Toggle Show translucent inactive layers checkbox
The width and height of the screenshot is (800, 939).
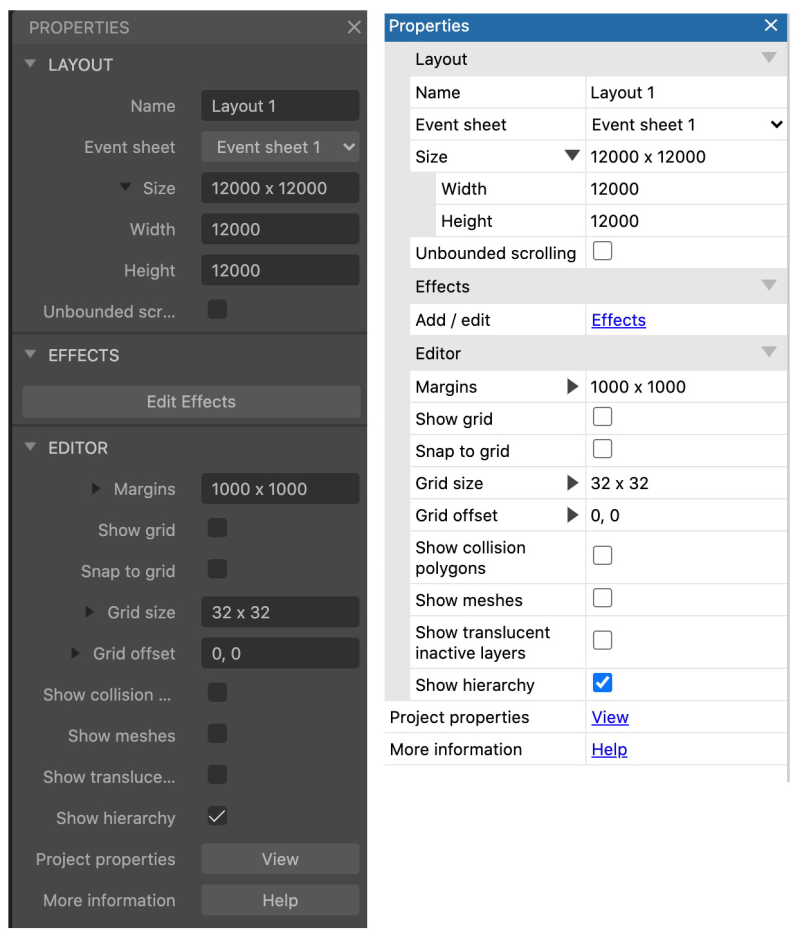point(602,640)
